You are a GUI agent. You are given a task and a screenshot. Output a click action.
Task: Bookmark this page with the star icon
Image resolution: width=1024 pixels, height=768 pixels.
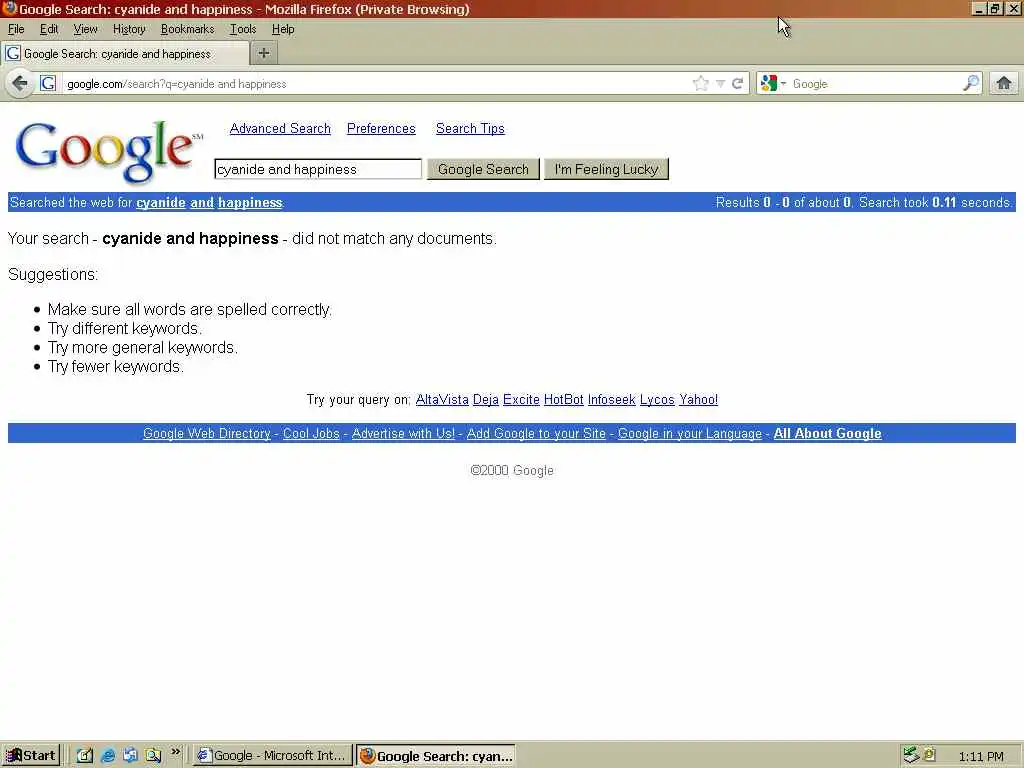point(701,84)
